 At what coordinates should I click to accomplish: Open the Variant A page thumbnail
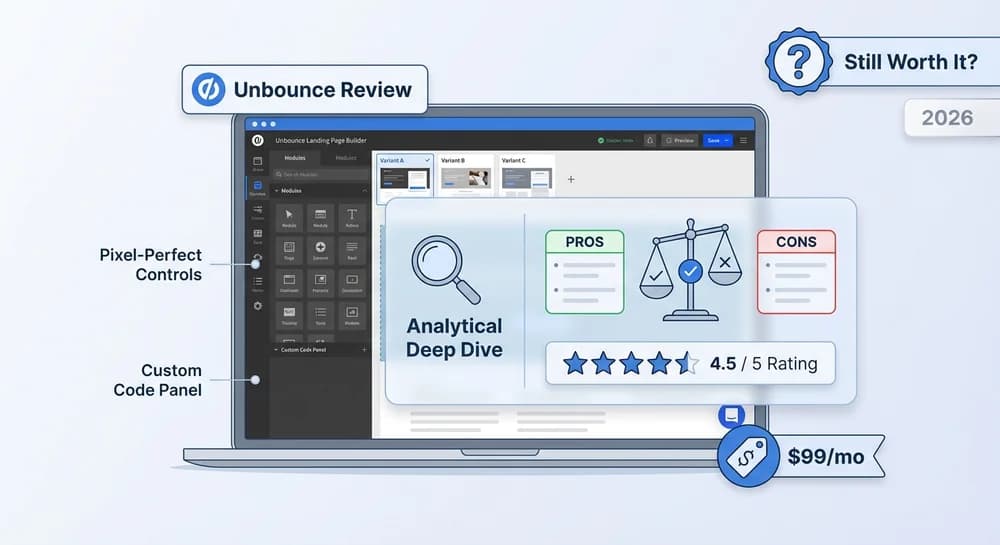[x=405, y=179]
